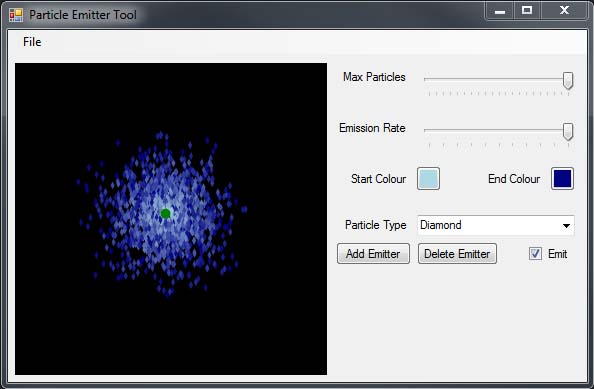
Task: Open the End Colour swatch picker
Action: pos(562,178)
